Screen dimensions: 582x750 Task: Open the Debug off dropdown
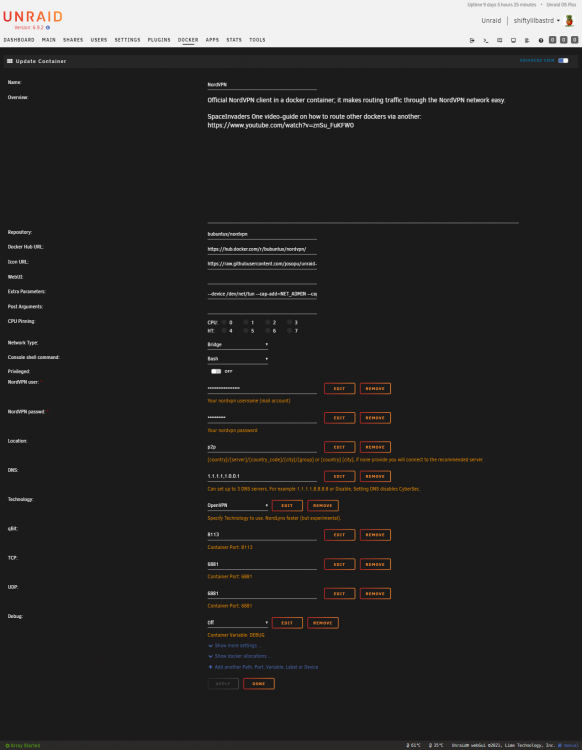click(238, 623)
